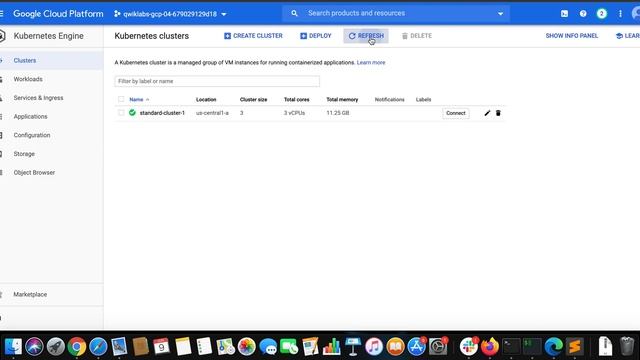Click the Google Cloud Platform logo
Image resolution: width=640 pixels, height=360 pixels.
pyautogui.click(x=58, y=14)
